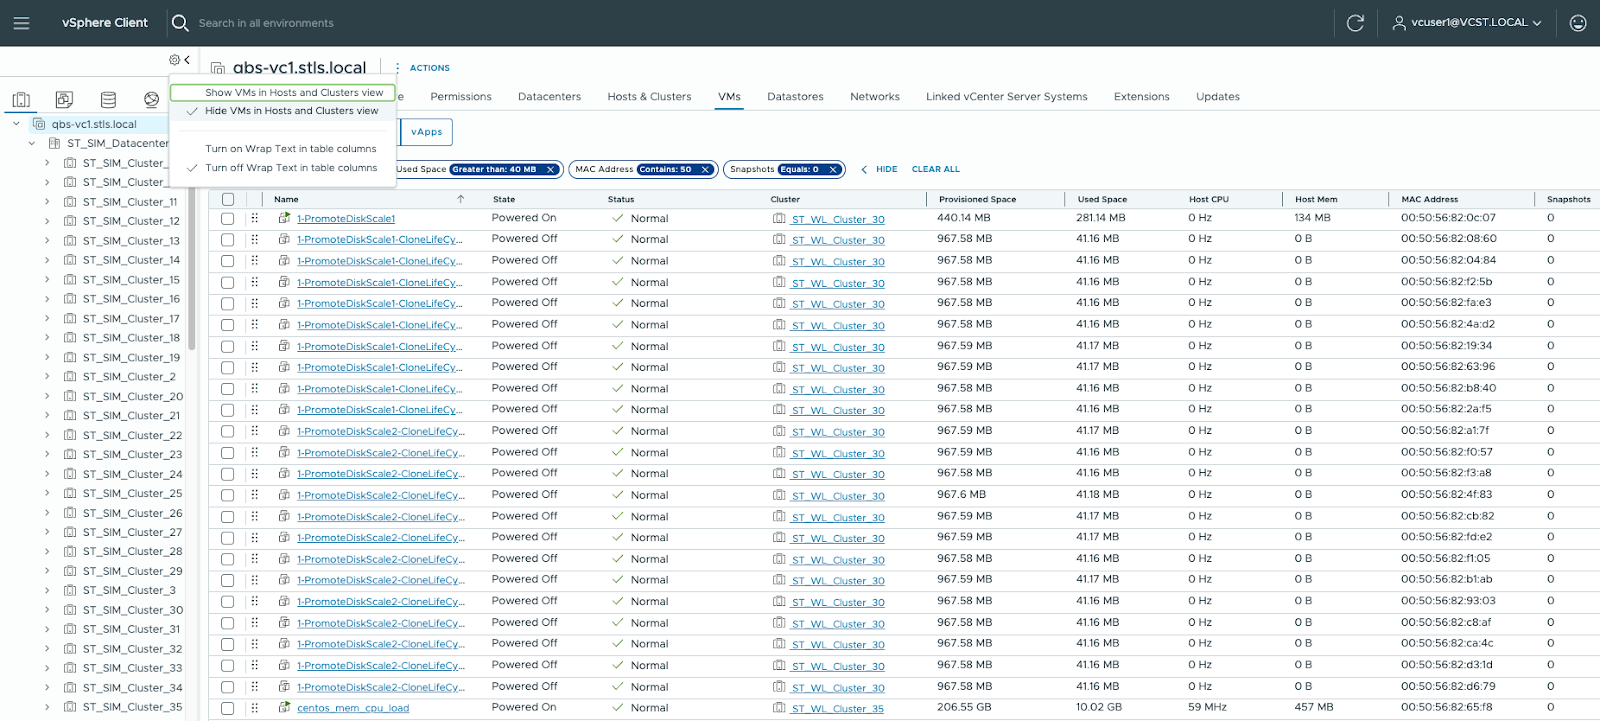The height and width of the screenshot is (721, 1600).
Task: Click the ST_SIM_Datacenter icon in tree
Action: pos(55,143)
